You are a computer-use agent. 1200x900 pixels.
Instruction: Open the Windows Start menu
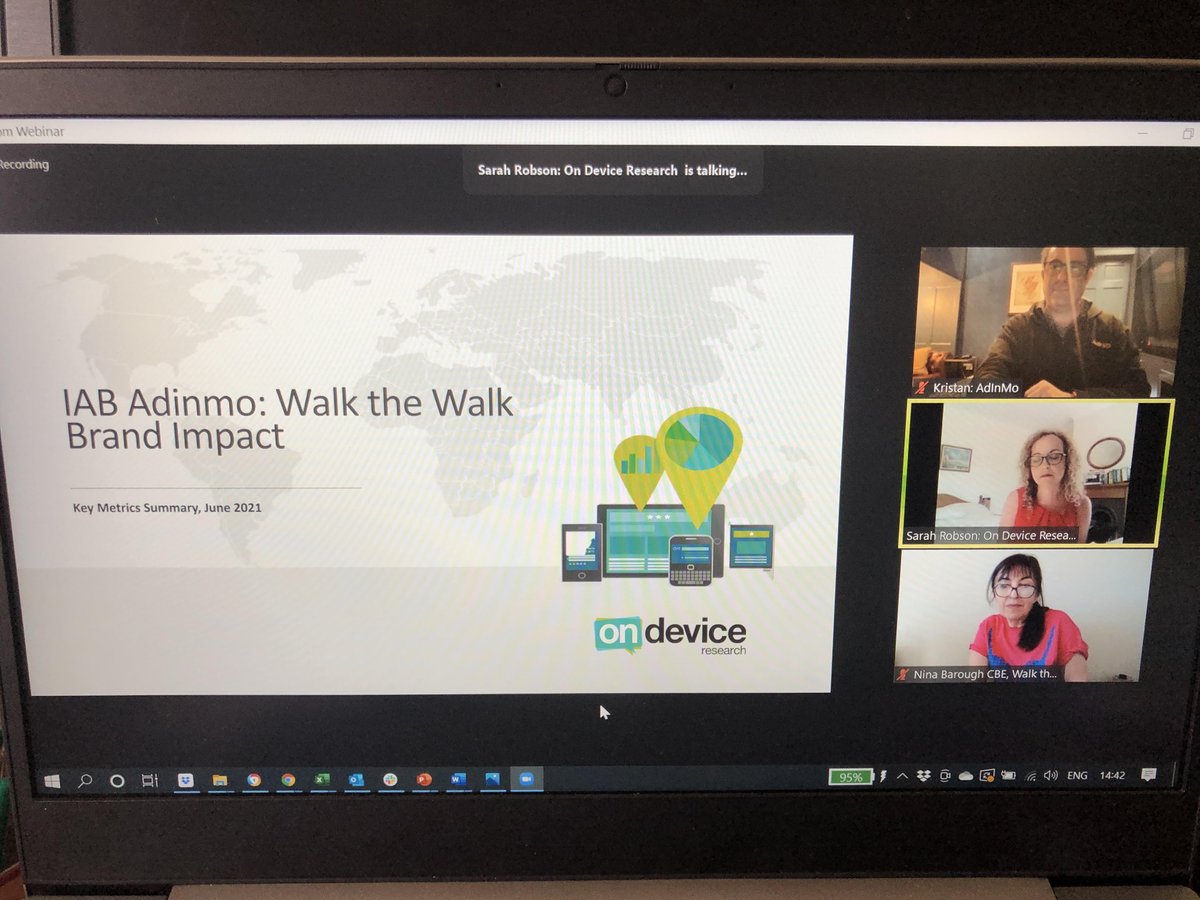coord(52,780)
